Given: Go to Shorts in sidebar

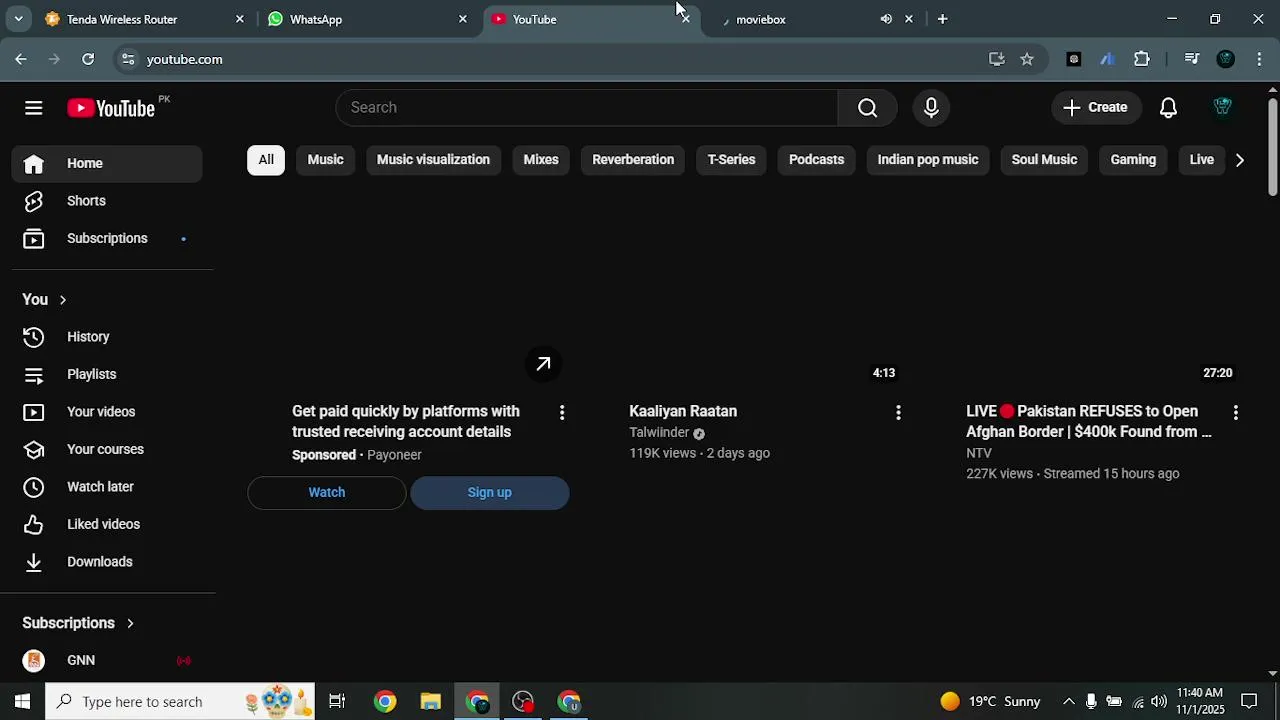Looking at the screenshot, I should click(x=107, y=201).
